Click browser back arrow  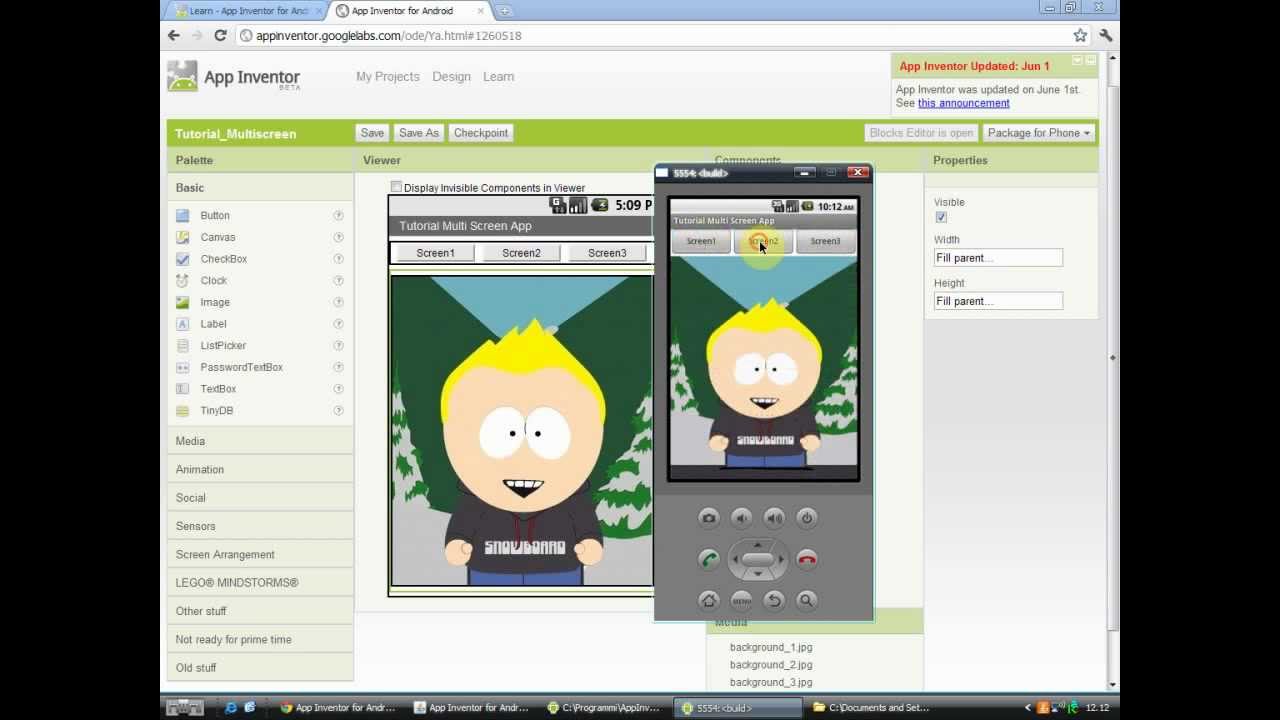tap(174, 35)
